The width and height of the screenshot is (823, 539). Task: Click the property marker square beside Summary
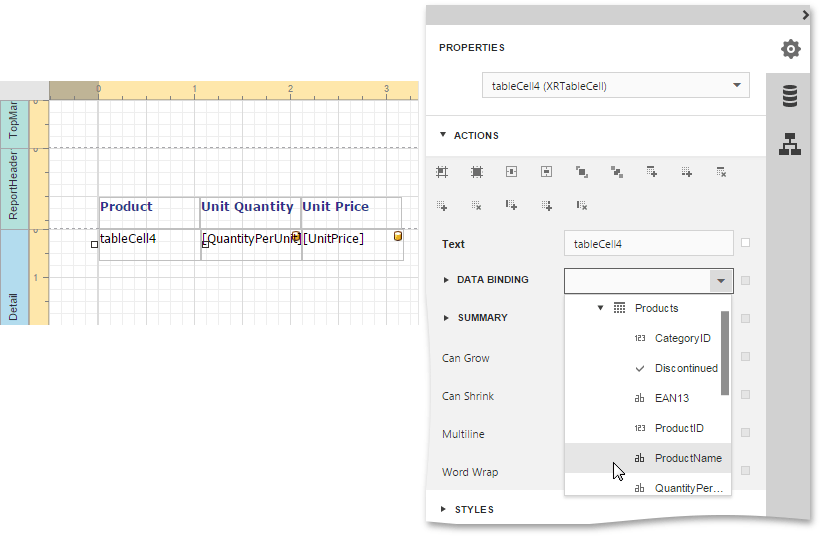pyautogui.click(x=745, y=319)
